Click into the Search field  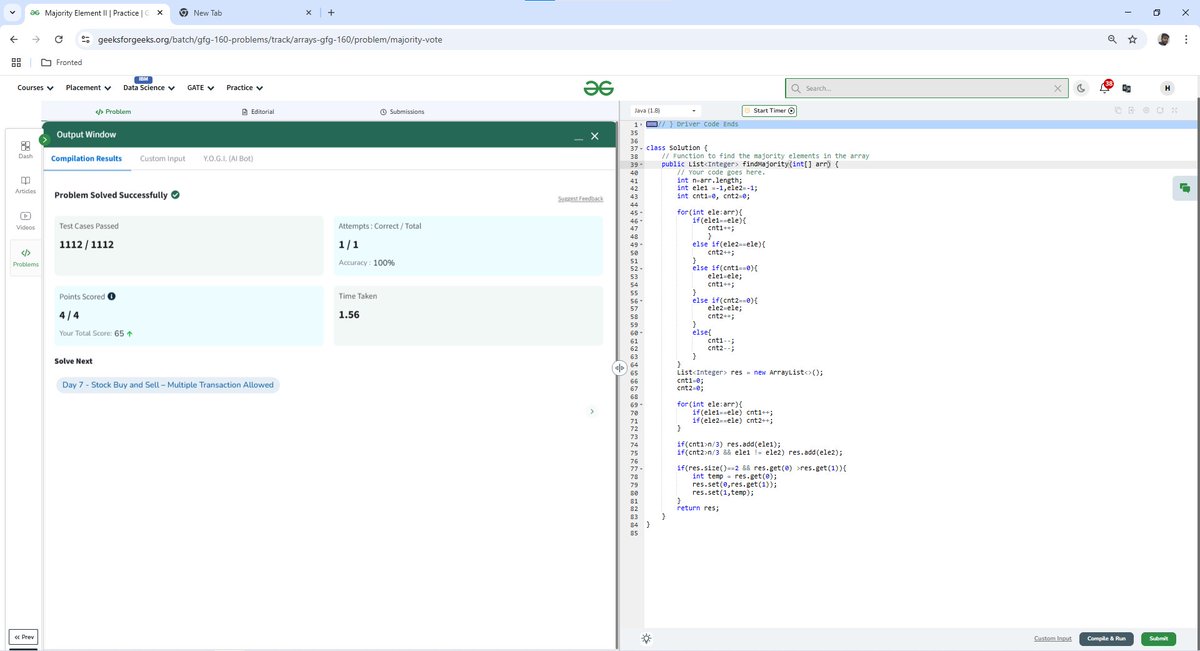pyautogui.click(x=926, y=88)
